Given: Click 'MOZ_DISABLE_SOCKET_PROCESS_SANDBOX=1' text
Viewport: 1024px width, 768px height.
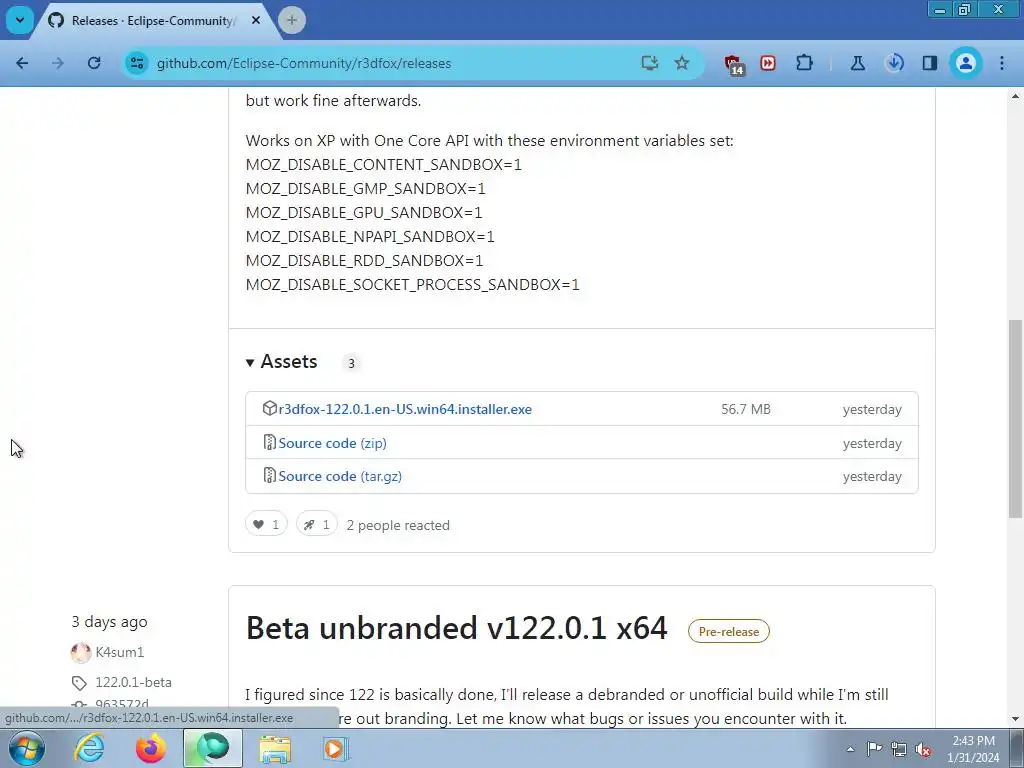Looking at the screenshot, I should pyautogui.click(x=413, y=285).
